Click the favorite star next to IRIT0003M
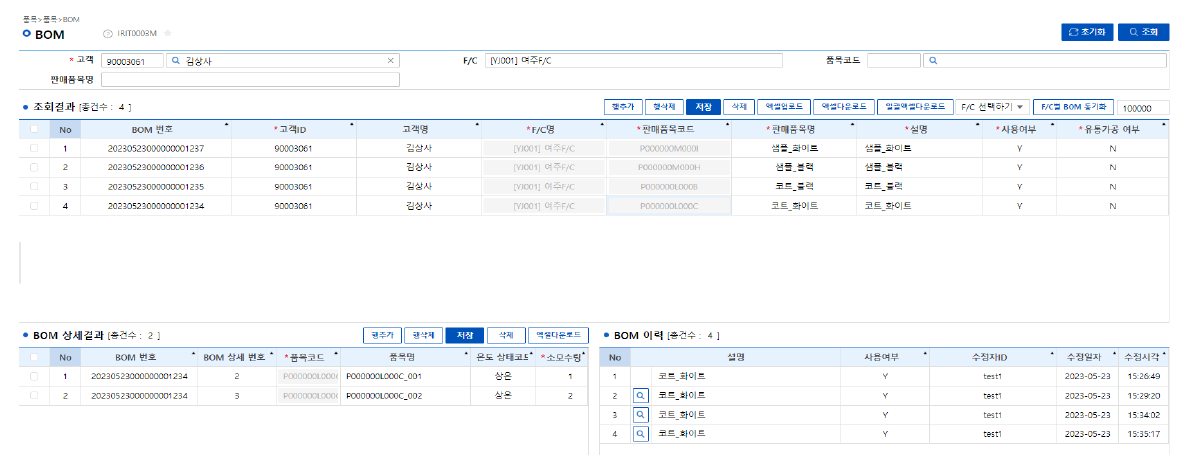1183x461 pixels. click(x=168, y=34)
